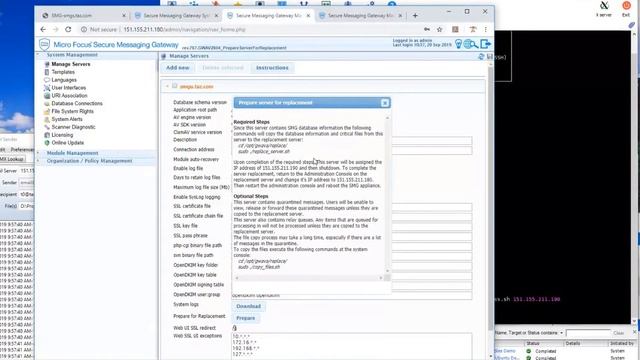Click the Delete selected button

click(223, 68)
